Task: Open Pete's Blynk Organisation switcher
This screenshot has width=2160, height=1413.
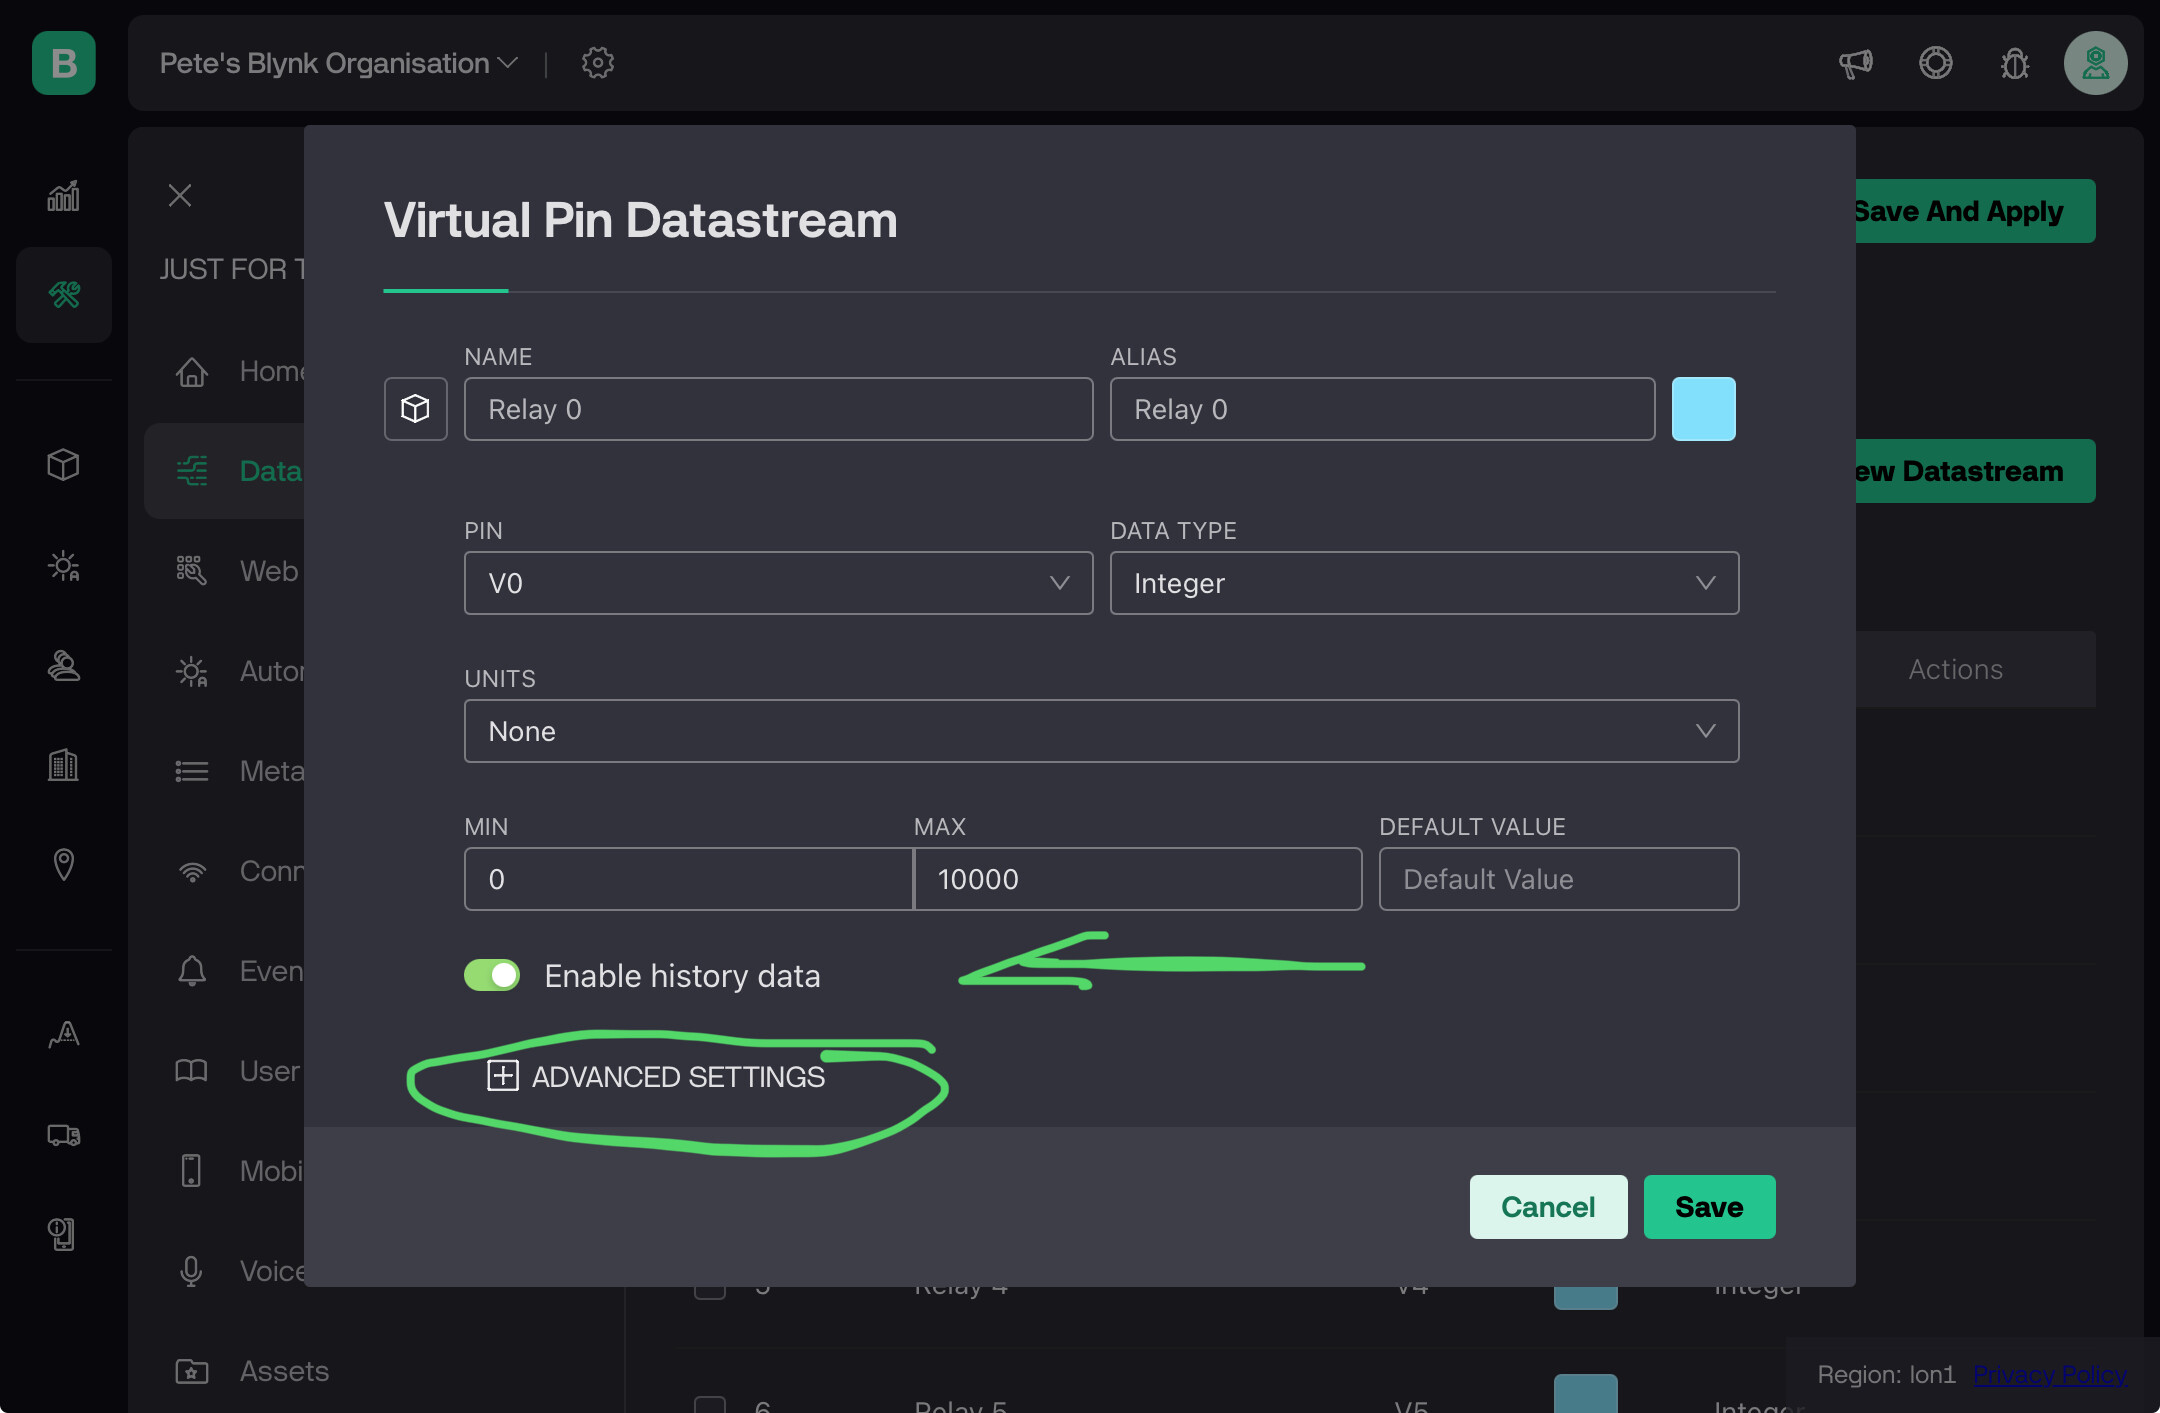Action: tap(339, 63)
